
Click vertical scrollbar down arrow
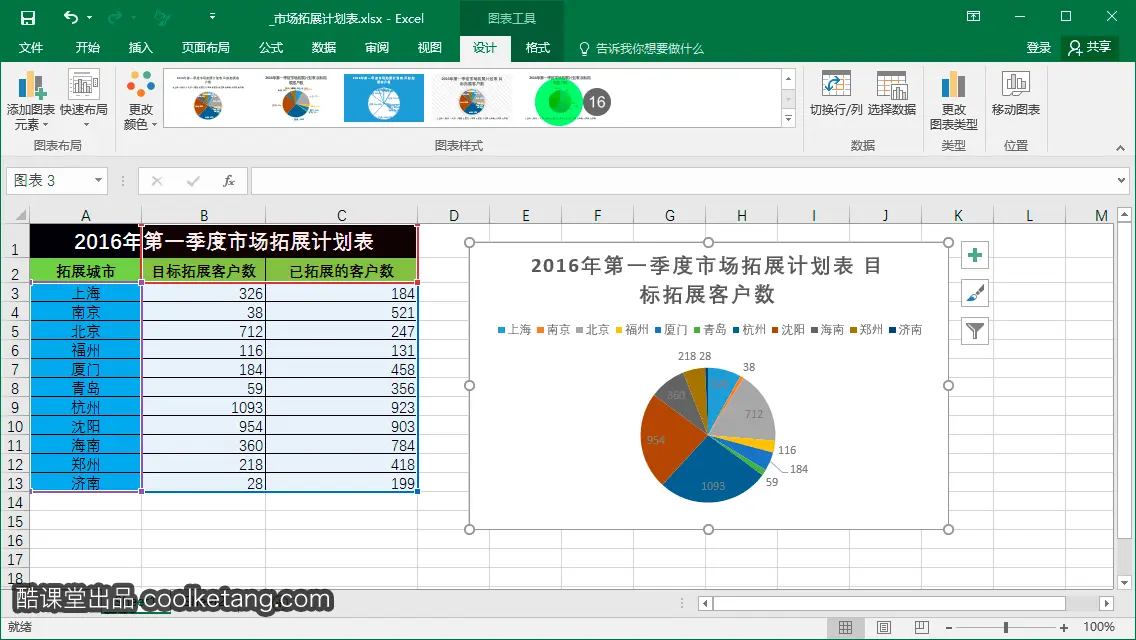coord(1124,582)
